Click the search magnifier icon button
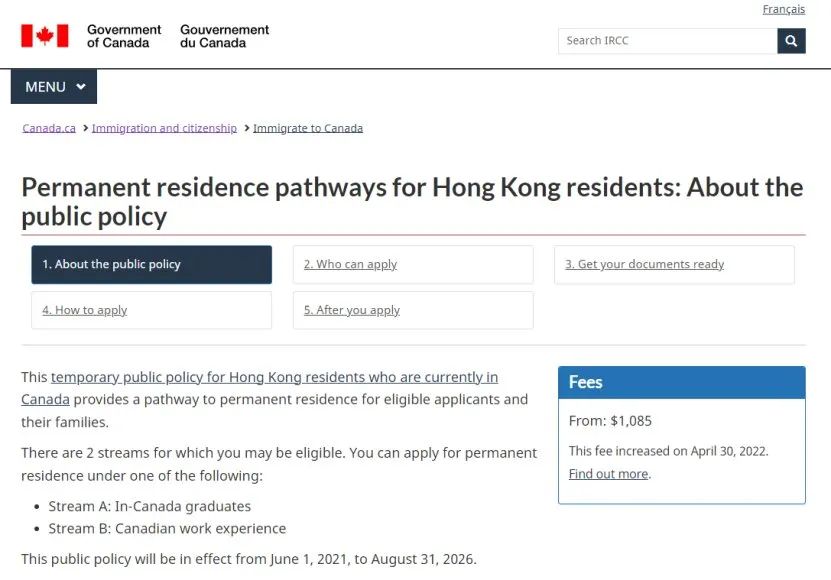 pos(791,41)
